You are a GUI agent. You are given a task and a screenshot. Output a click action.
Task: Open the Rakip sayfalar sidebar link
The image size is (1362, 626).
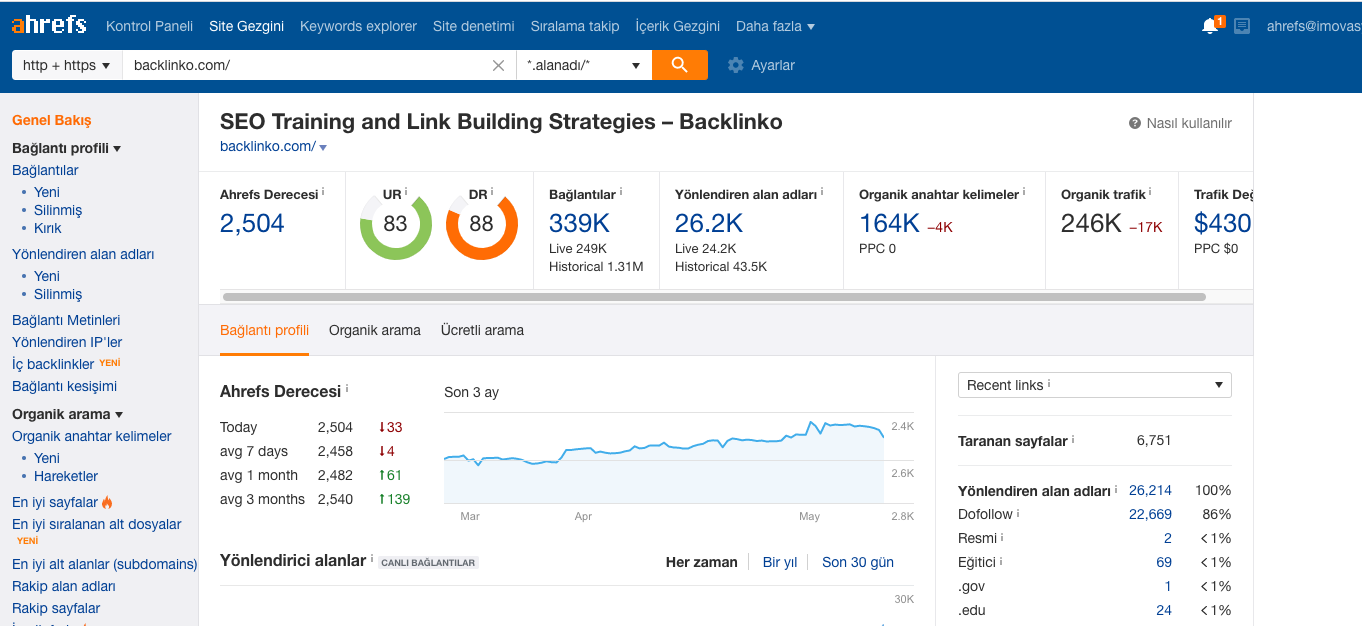(x=56, y=608)
